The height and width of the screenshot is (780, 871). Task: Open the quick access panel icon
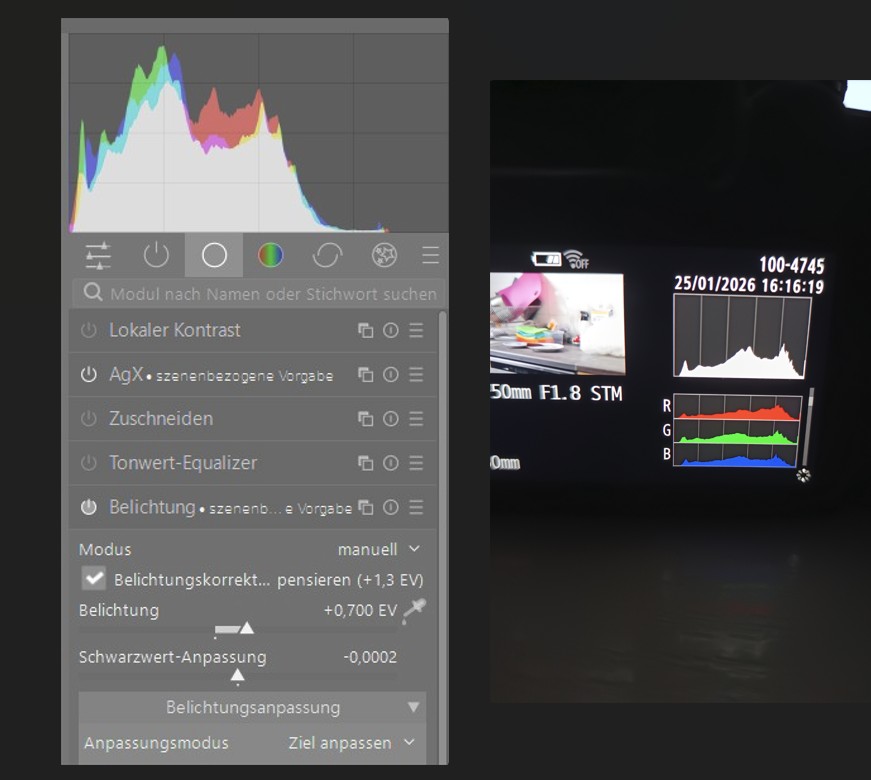(97, 255)
